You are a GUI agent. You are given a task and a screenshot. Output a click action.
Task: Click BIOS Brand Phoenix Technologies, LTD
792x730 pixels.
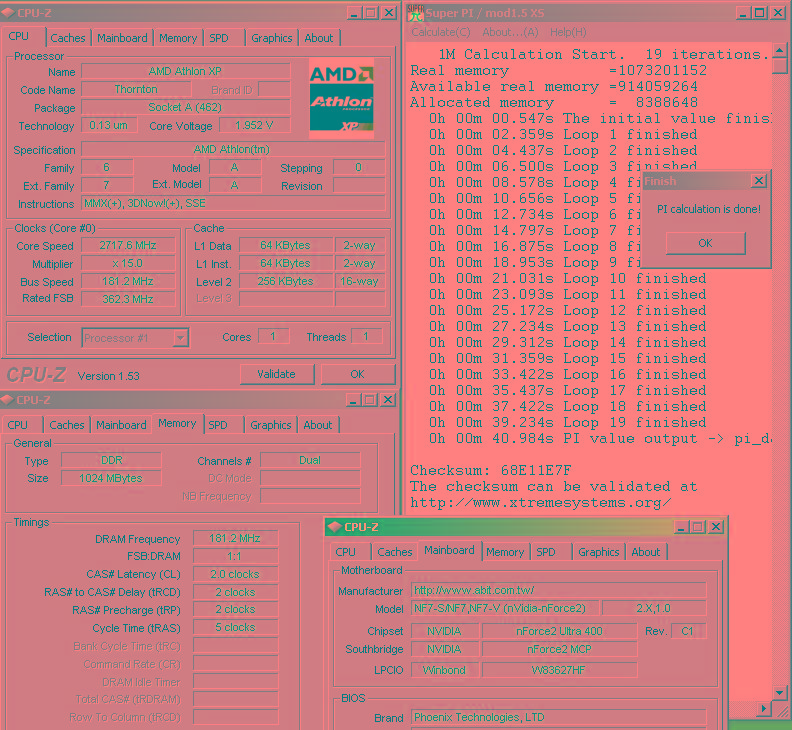click(x=558, y=717)
